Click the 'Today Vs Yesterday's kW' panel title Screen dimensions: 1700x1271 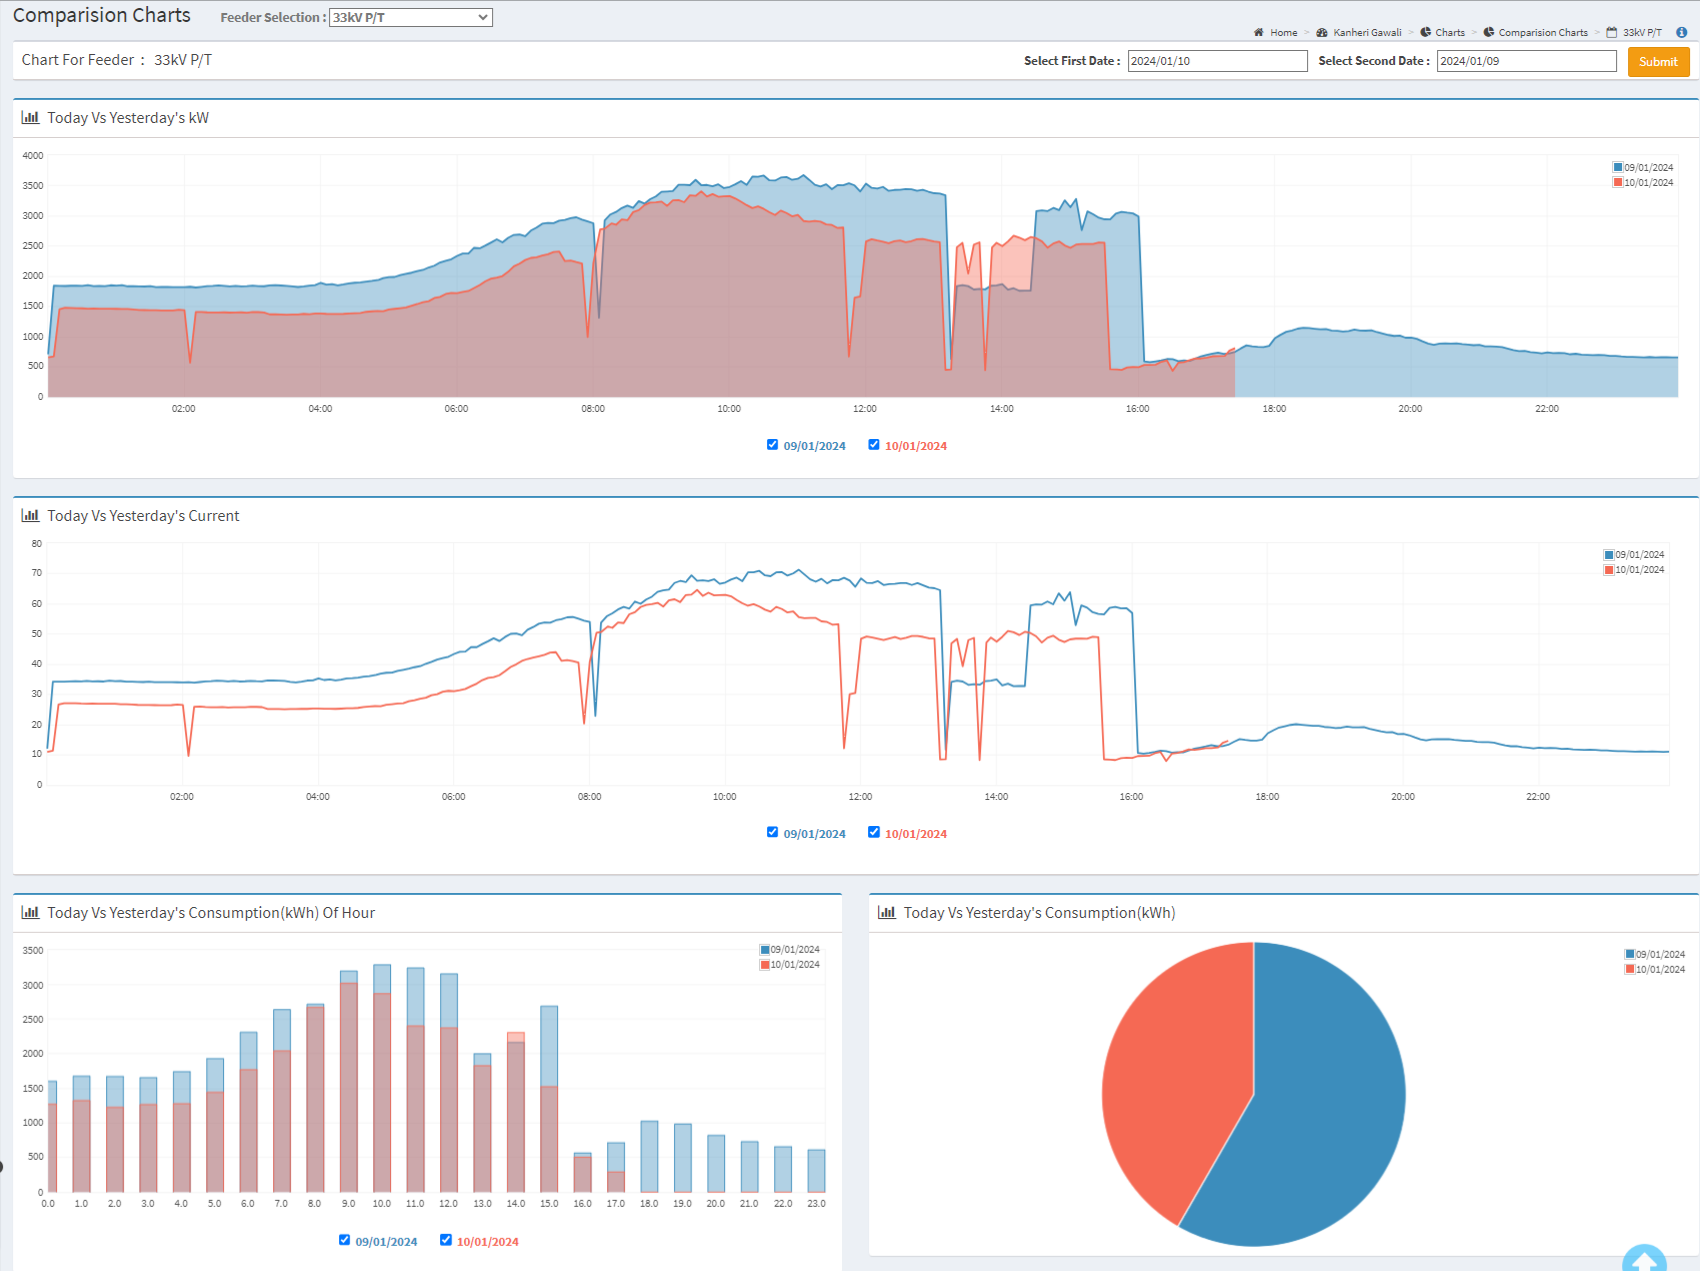tap(128, 118)
